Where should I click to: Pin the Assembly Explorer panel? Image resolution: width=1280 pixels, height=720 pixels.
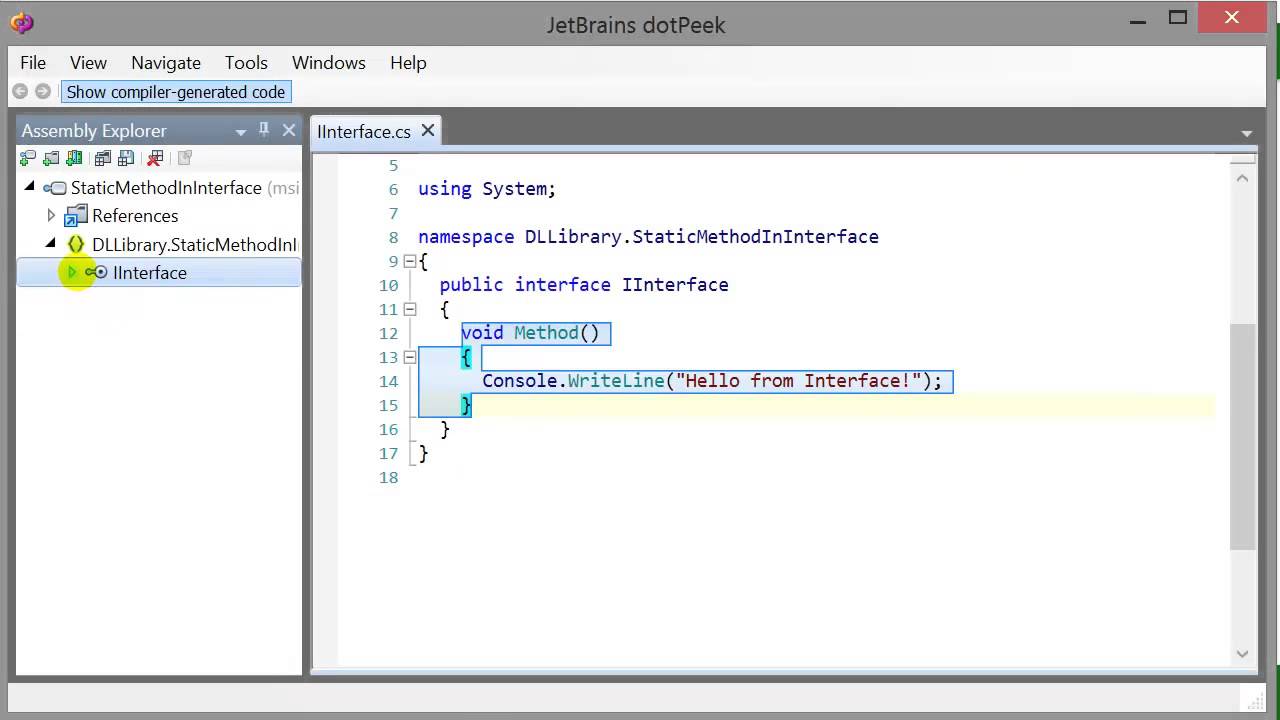click(264, 130)
